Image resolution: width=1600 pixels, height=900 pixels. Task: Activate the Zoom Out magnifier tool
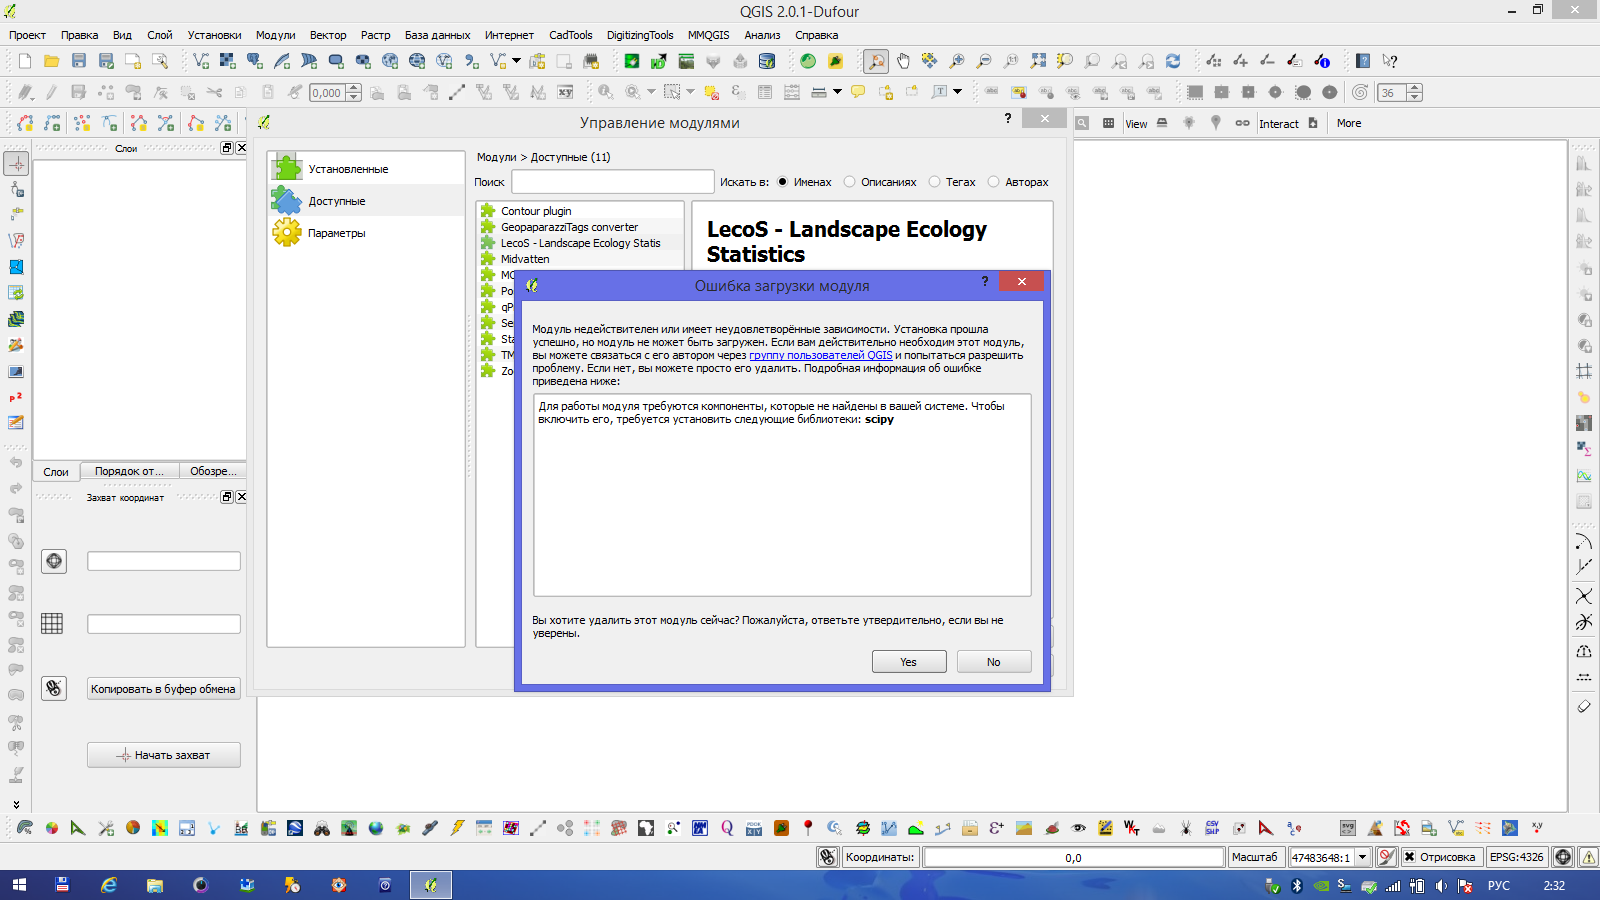984,61
